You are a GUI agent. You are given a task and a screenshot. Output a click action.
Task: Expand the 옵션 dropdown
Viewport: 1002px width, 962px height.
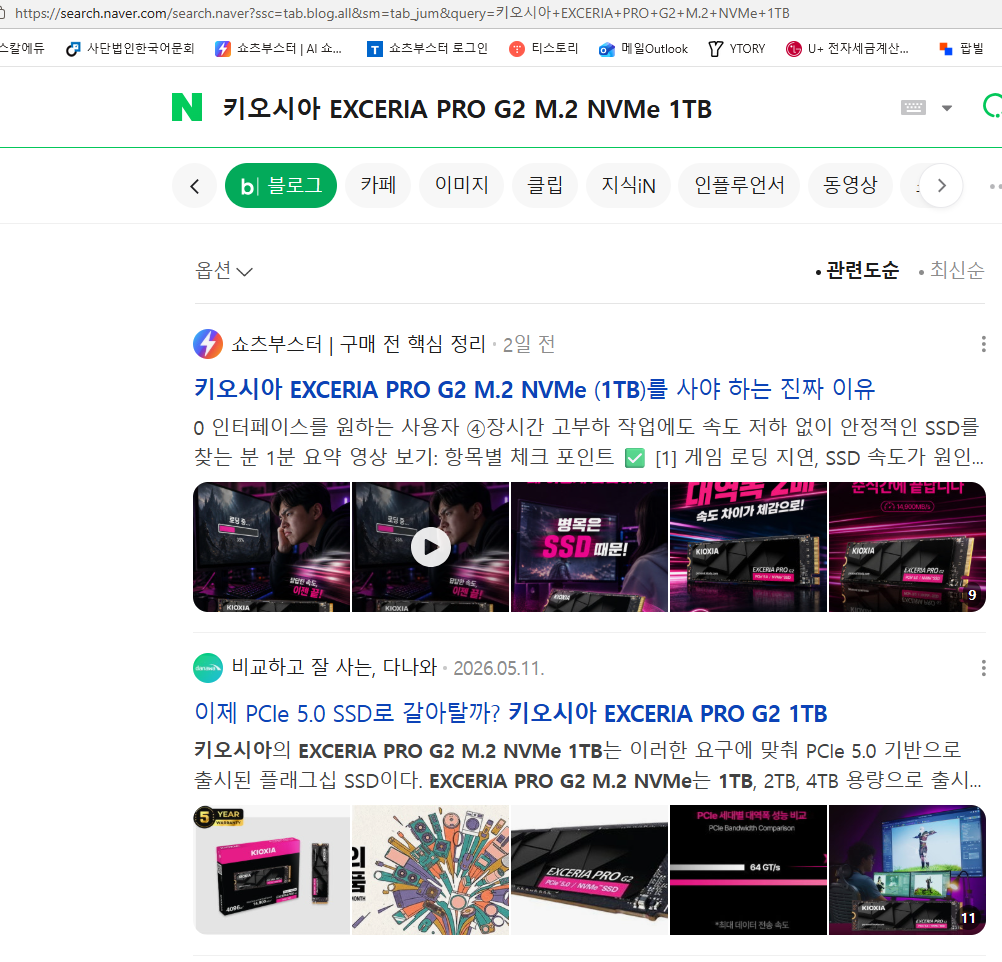coord(224,271)
